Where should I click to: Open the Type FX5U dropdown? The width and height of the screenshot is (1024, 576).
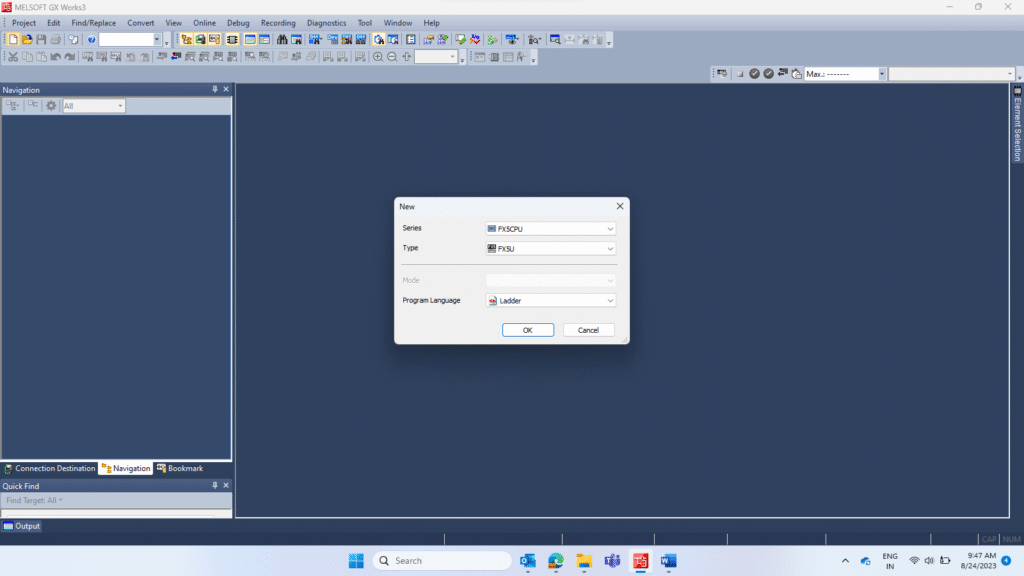coord(551,248)
